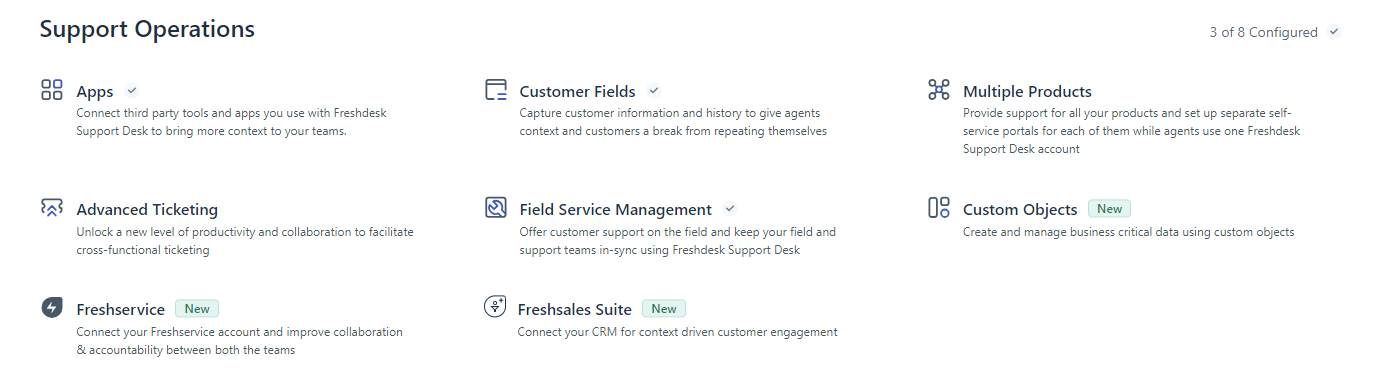The width and height of the screenshot is (1378, 383).
Task: Click the Field Service Management wrench icon
Action: point(495,208)
